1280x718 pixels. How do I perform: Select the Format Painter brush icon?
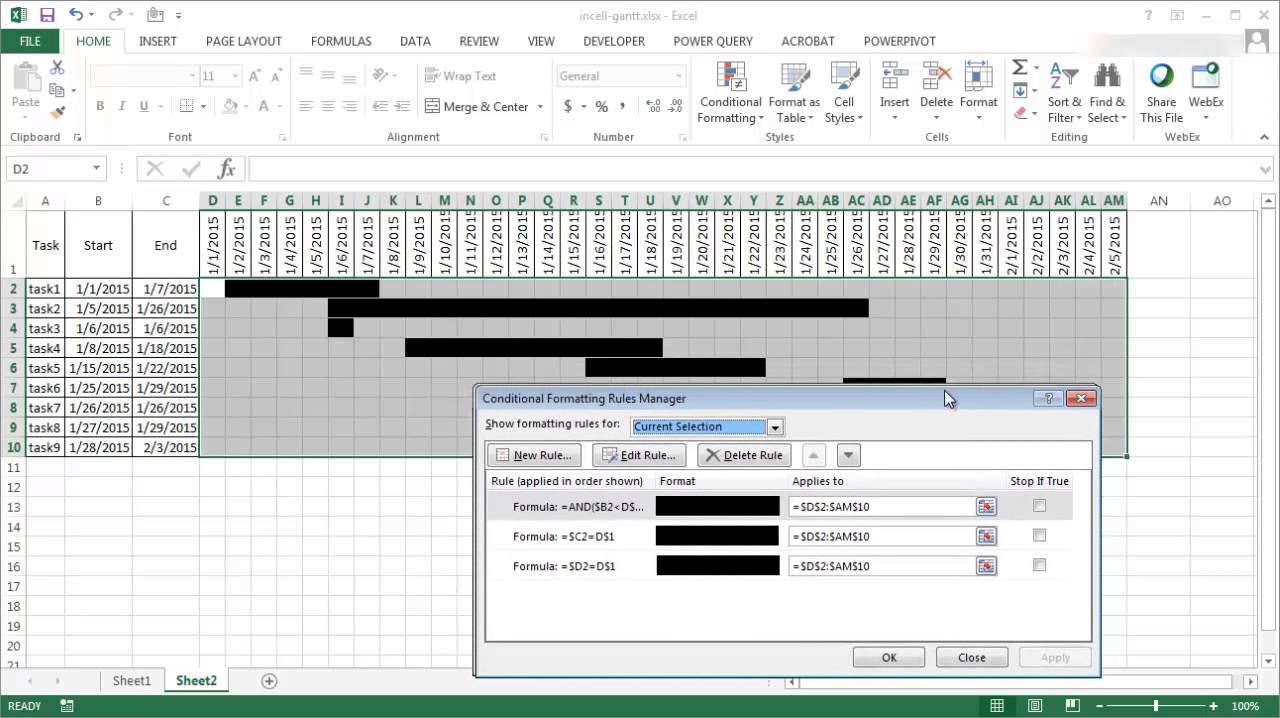pos(57,113)
